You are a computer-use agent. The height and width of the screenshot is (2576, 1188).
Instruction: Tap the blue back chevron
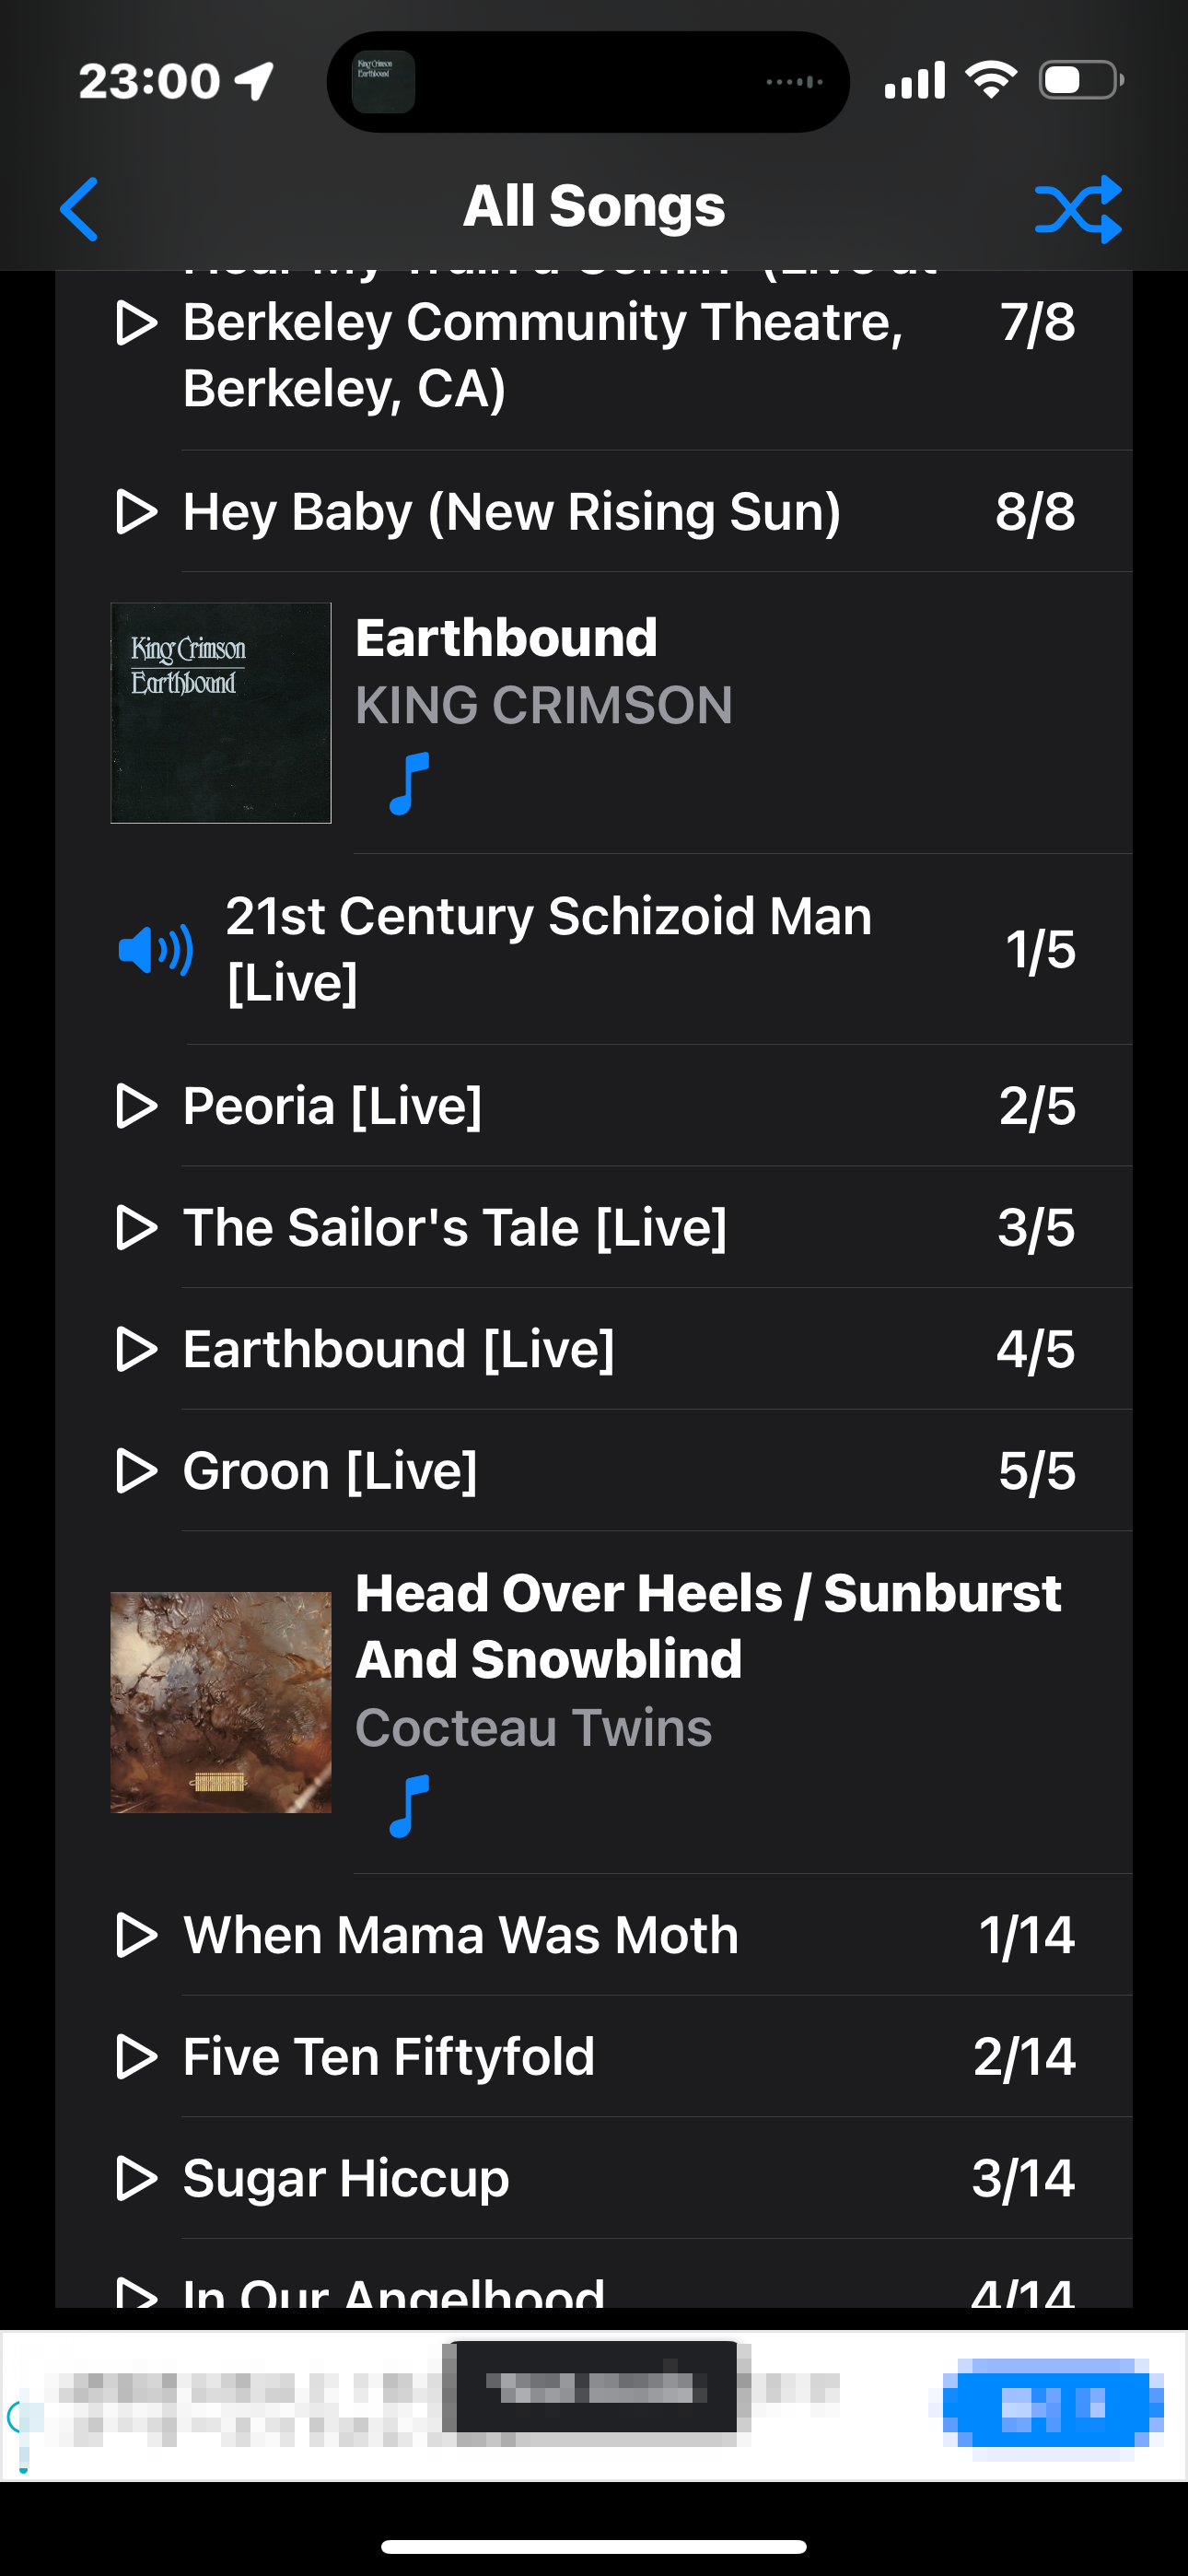coord(79,209)
